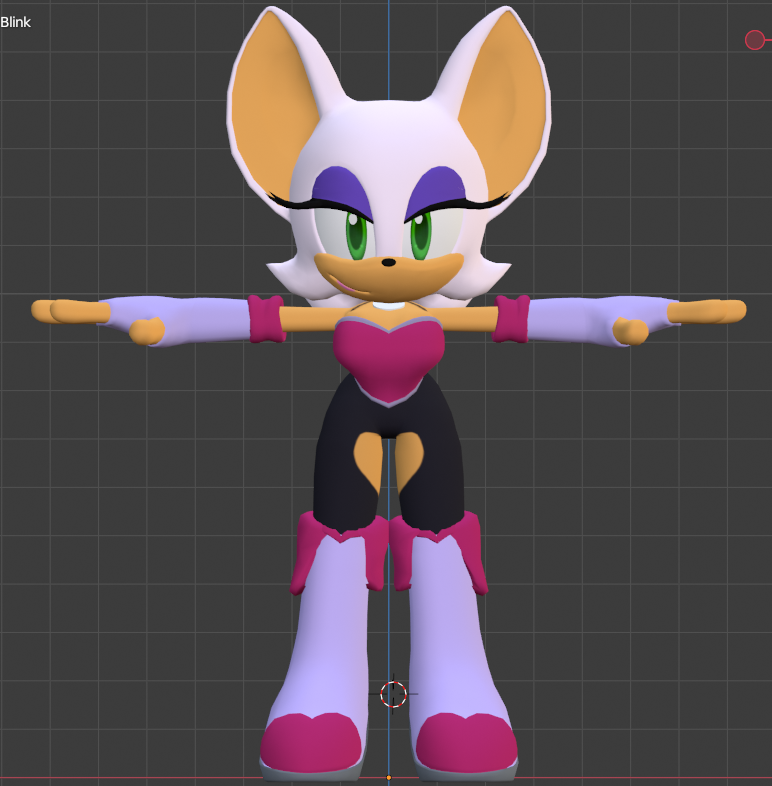
Task: Click the red X-axis navigation gizmo circle
Action: 754,40
